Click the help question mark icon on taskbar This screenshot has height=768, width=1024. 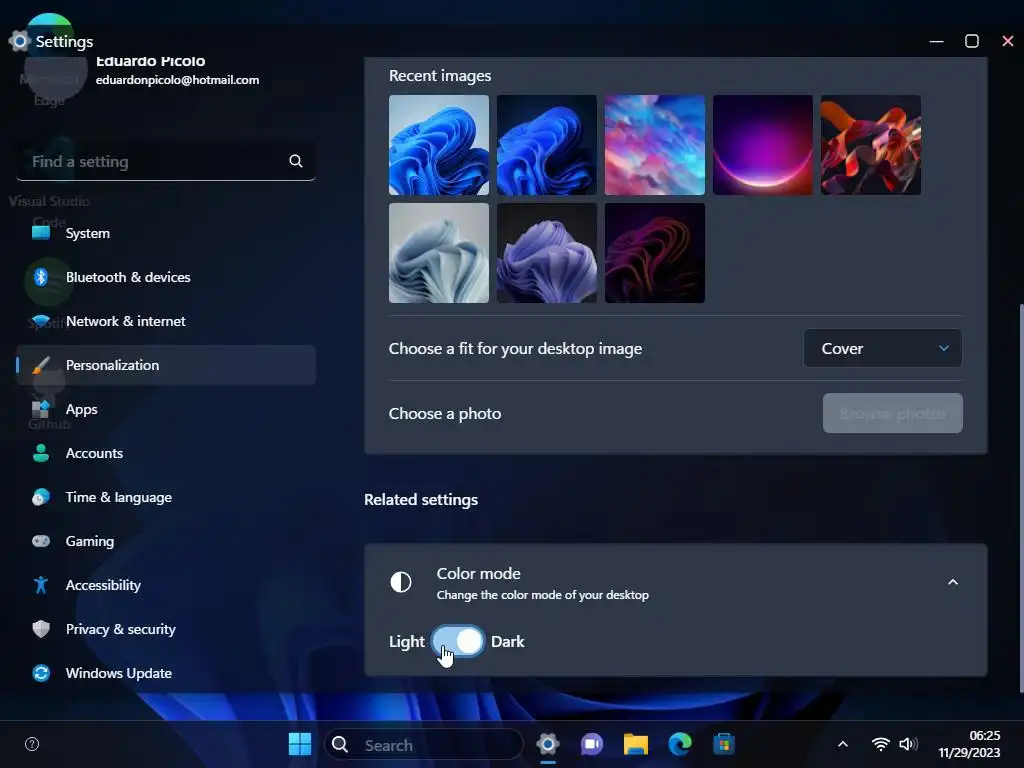pyautogui.click(x=32, y=744)
